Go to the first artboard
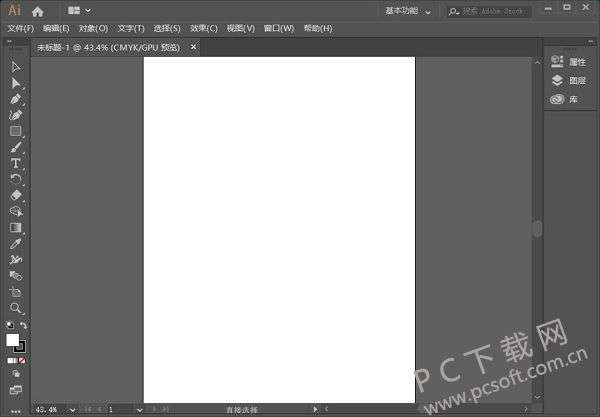This screenshot has height=417, width=600. [x=88, y=410]
